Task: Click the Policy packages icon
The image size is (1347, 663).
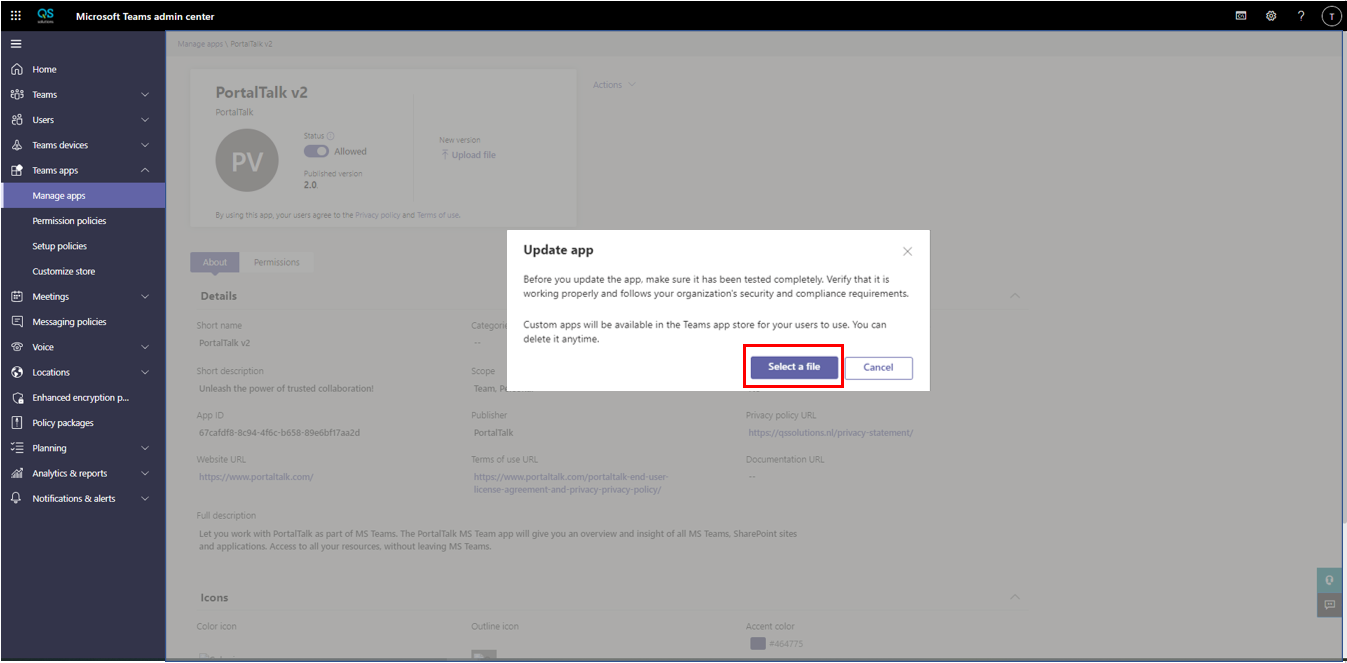Action: click(16, 423)
